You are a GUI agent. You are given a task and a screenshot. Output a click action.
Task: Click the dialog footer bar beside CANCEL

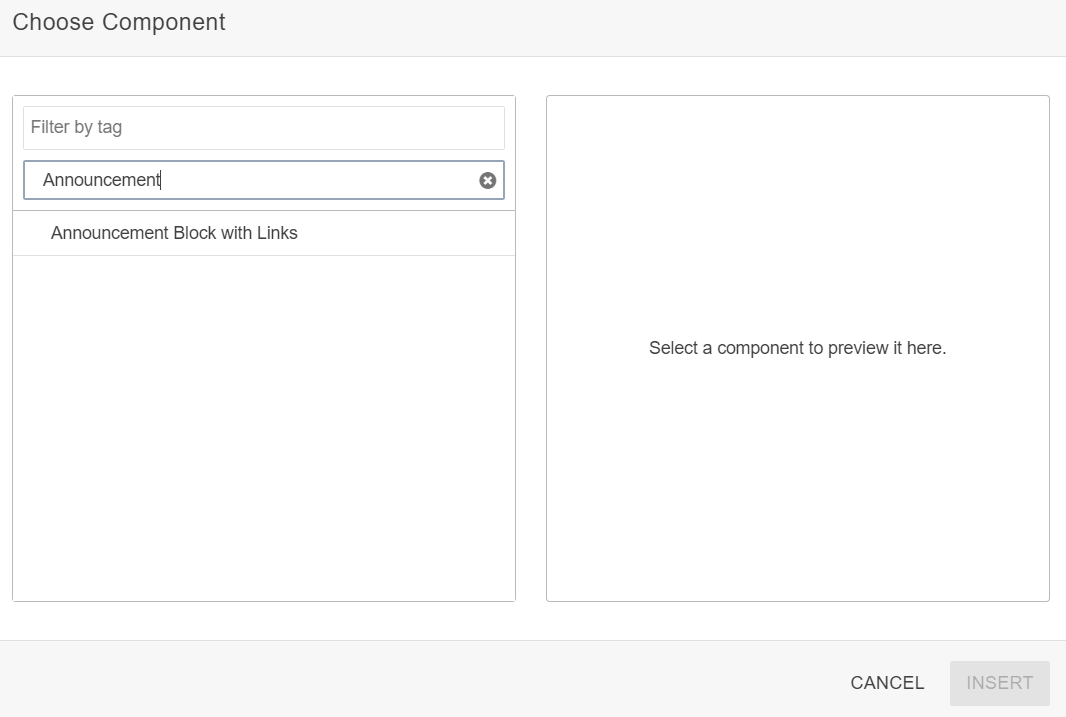click(408, 679)
